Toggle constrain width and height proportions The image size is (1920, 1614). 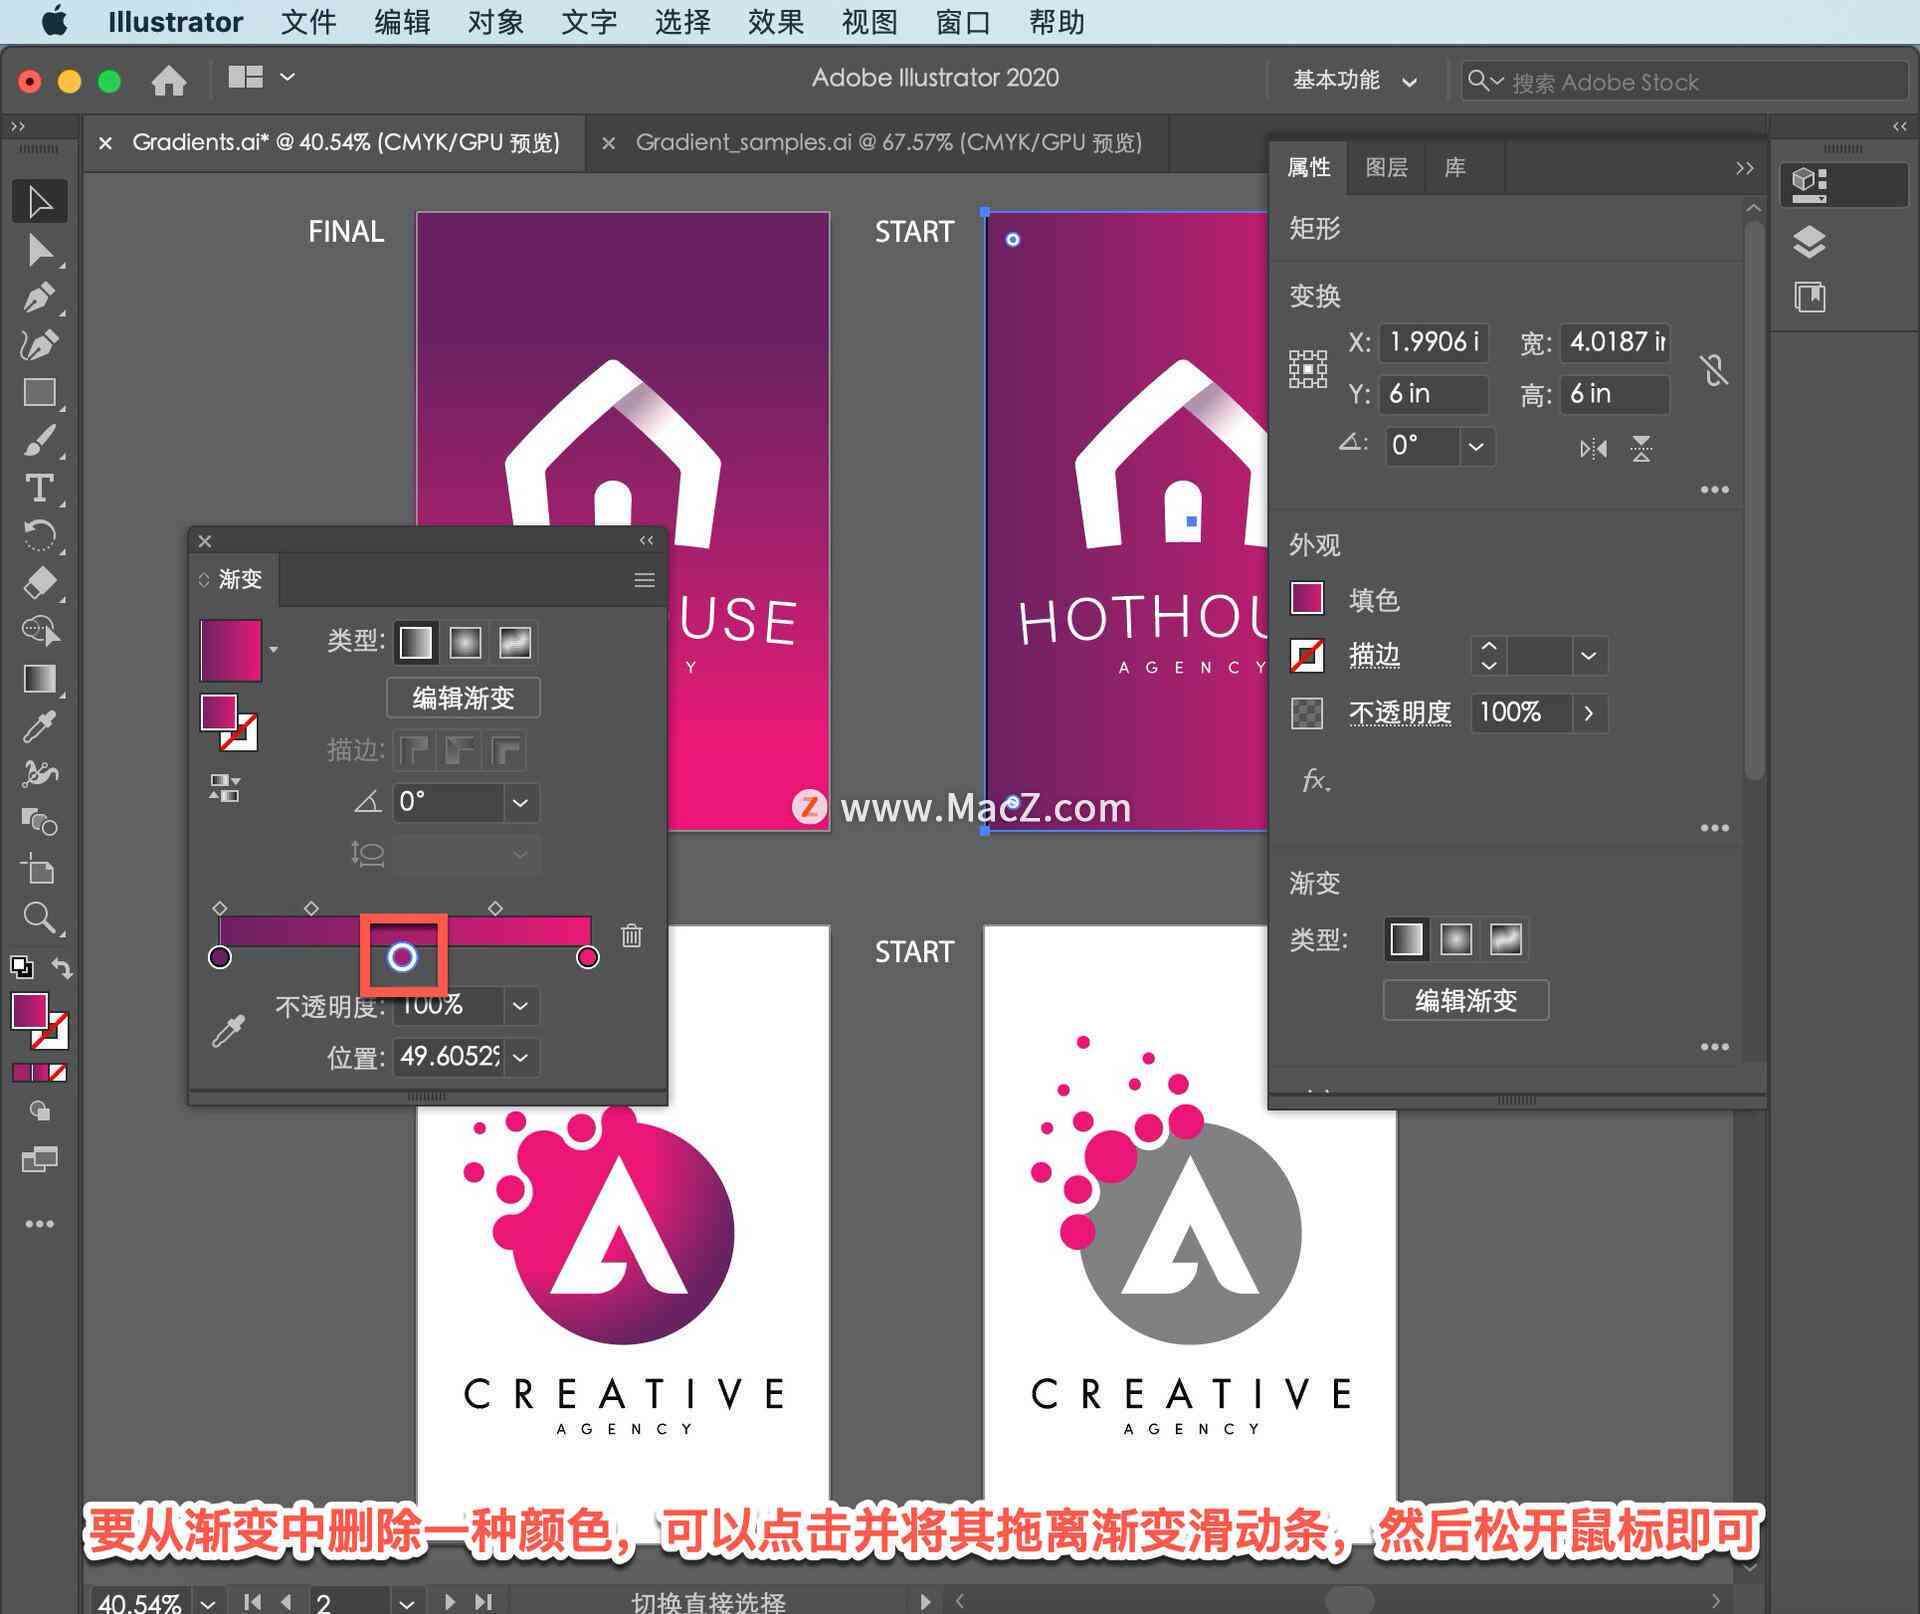click(x=1714, y=370)
